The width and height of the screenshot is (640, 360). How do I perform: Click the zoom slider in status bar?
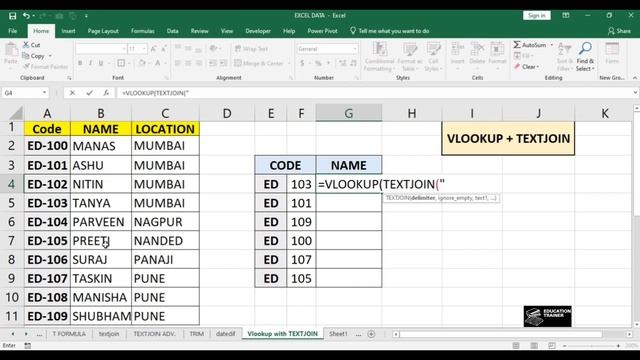coord(591,346)
